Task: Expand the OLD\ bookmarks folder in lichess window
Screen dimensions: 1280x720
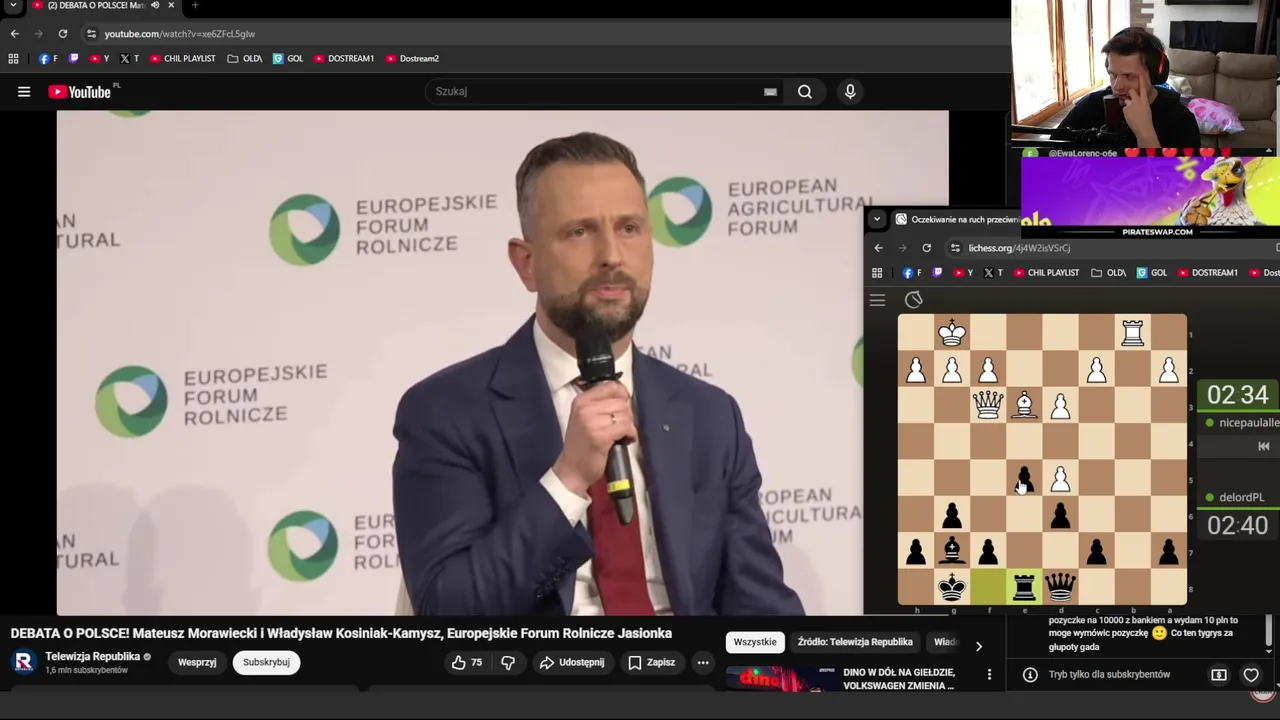Action: click(x=1109, y=273)
